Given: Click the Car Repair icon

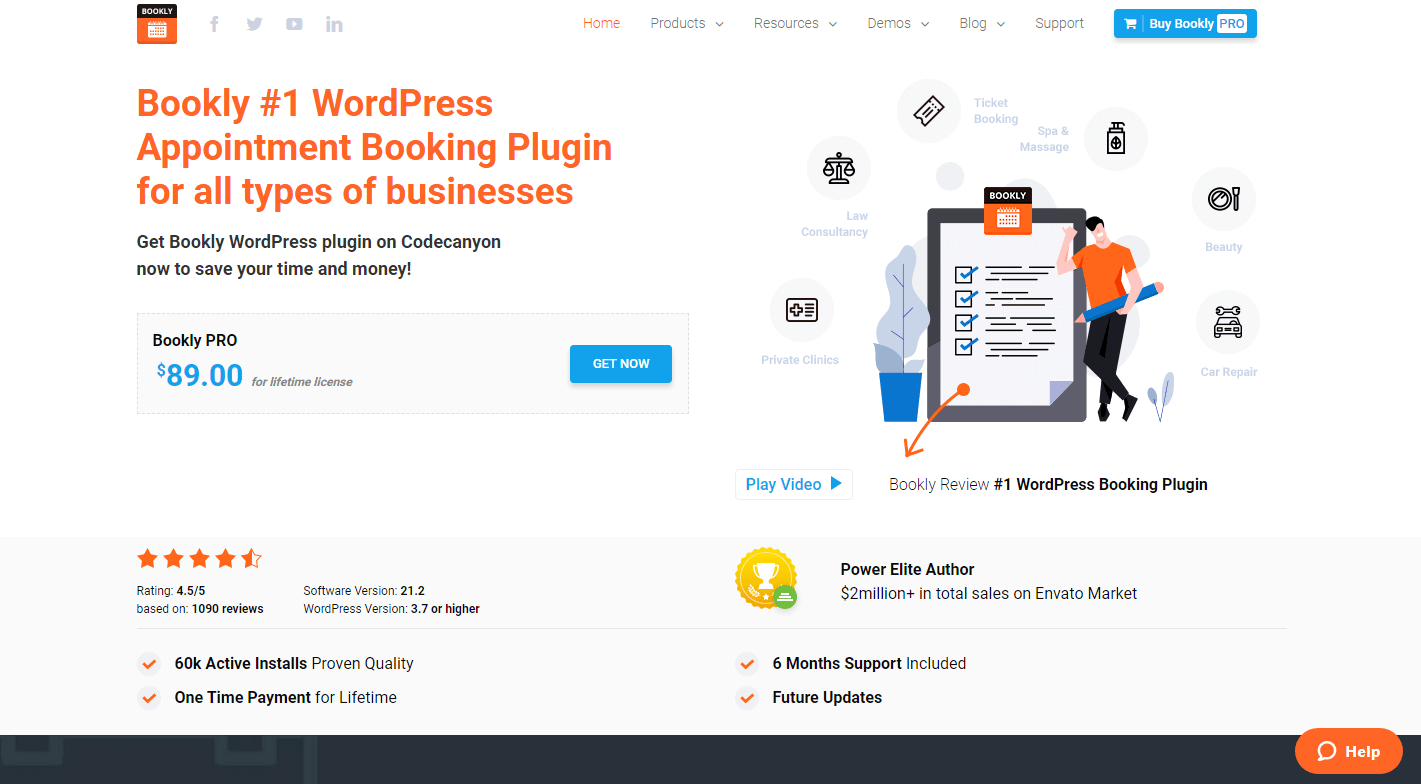Looking at the screenshot, I should 1227,322.
